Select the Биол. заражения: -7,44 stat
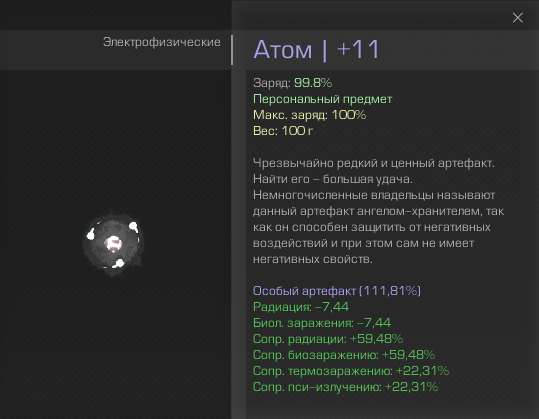Screen dimensions: 539x419 coord(322,323)
